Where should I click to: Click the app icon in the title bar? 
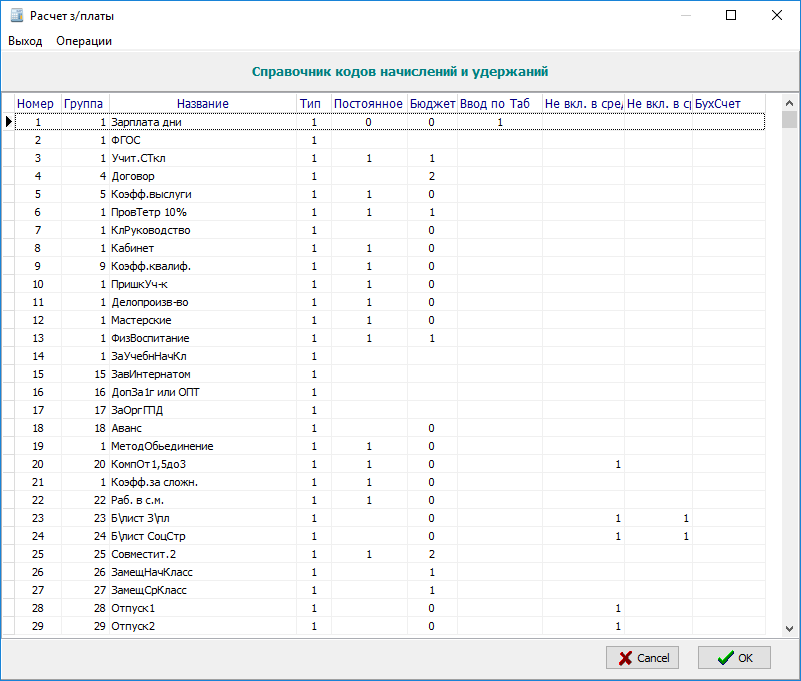point(16,16)
